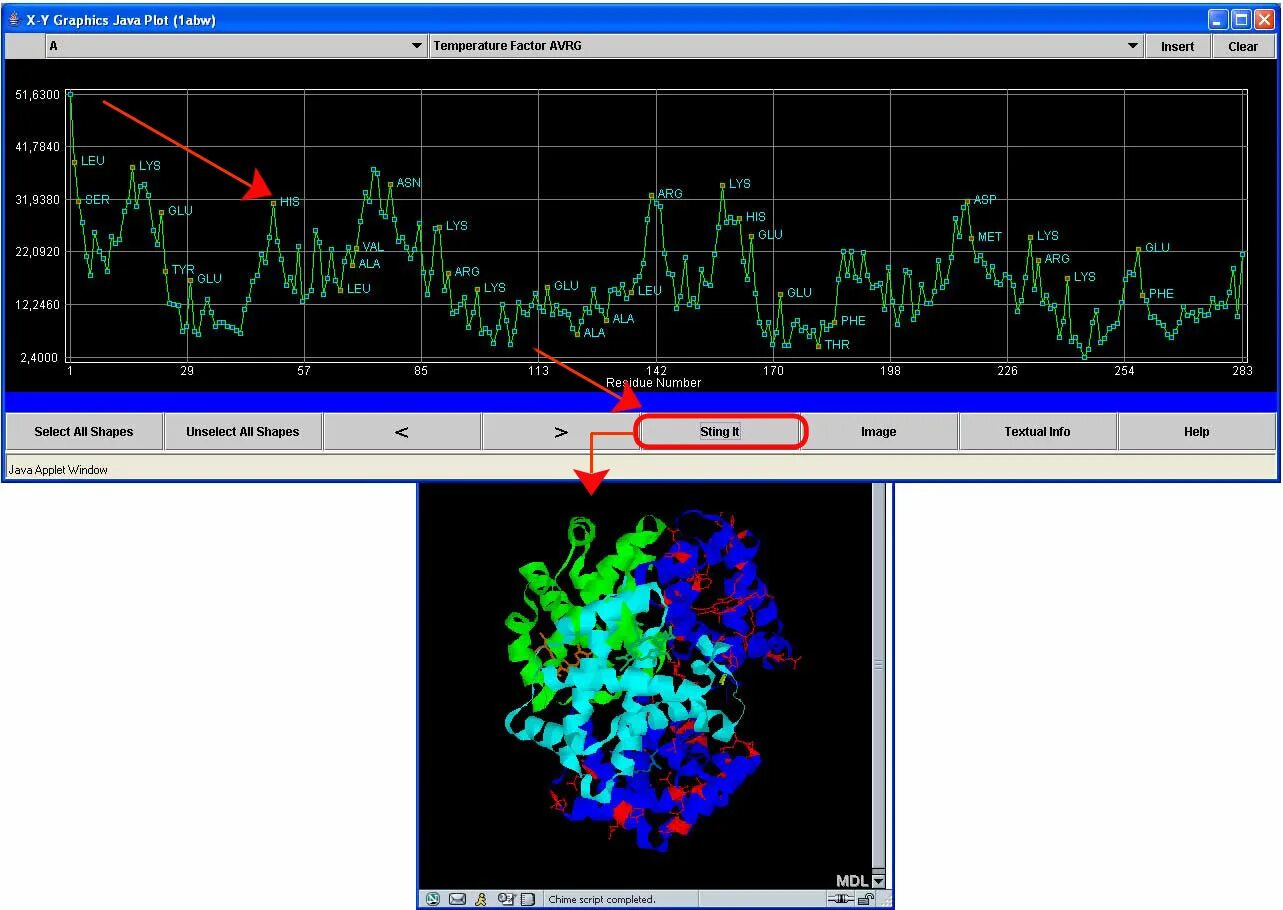Click the Sting It button

tap(720, 432)
